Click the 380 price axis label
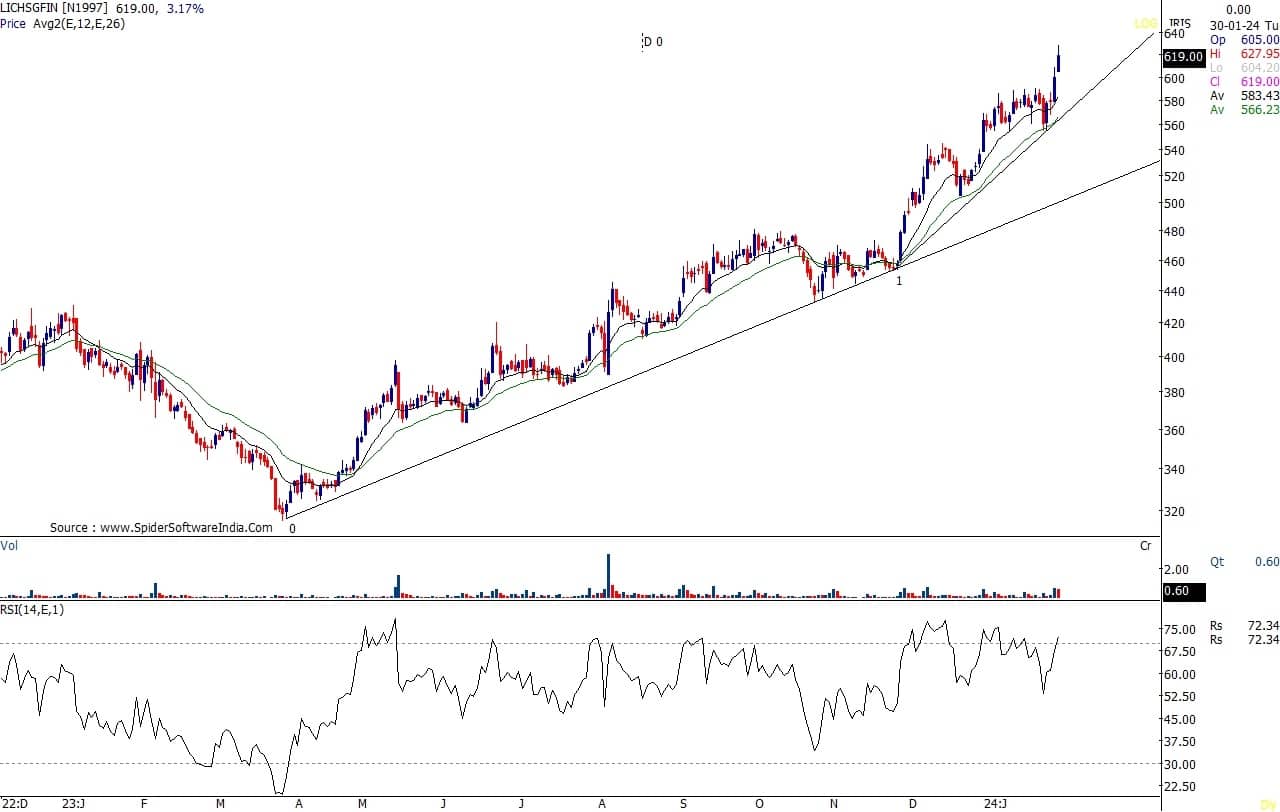The image size is (1280, 812). [1174, 393]
